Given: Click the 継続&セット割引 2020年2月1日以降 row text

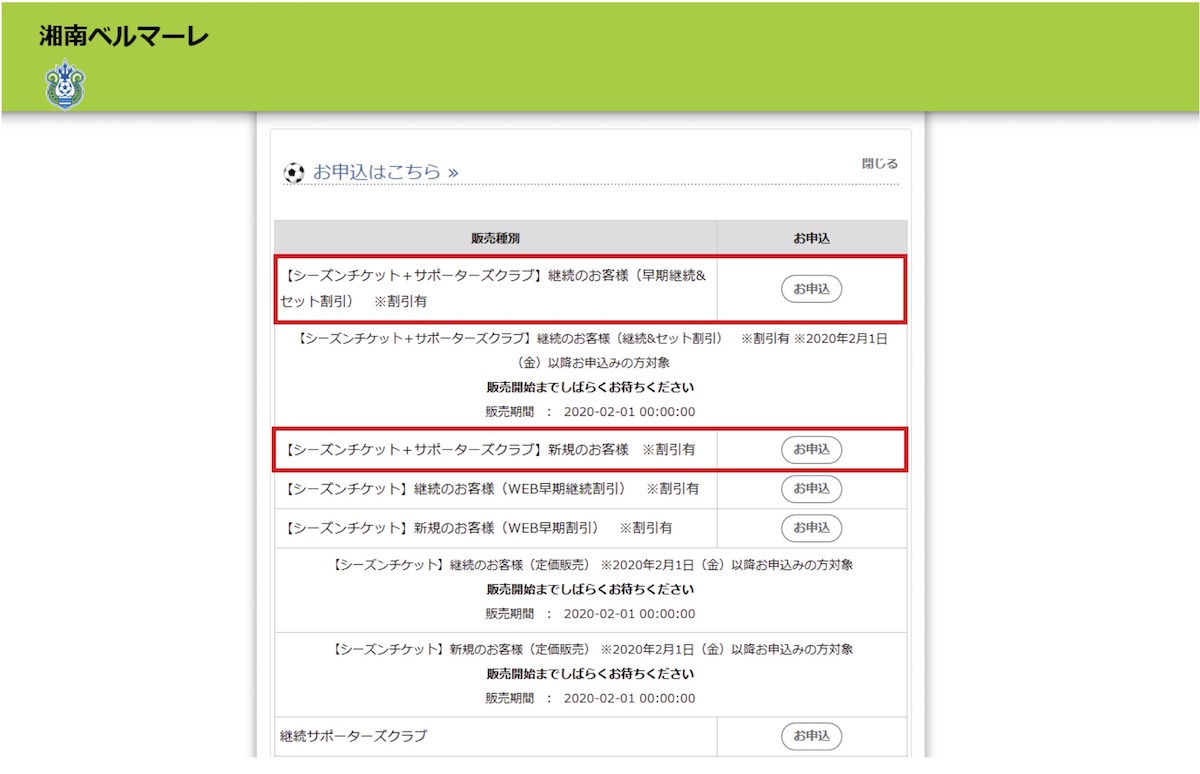Looking at the screenshot, I should coord(592,350).
